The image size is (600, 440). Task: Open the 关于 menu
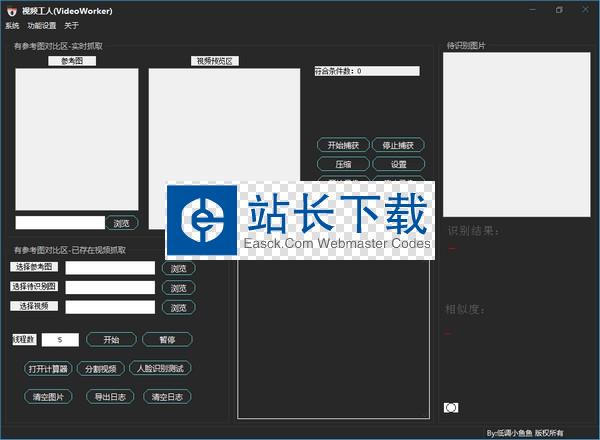point(71,25)
